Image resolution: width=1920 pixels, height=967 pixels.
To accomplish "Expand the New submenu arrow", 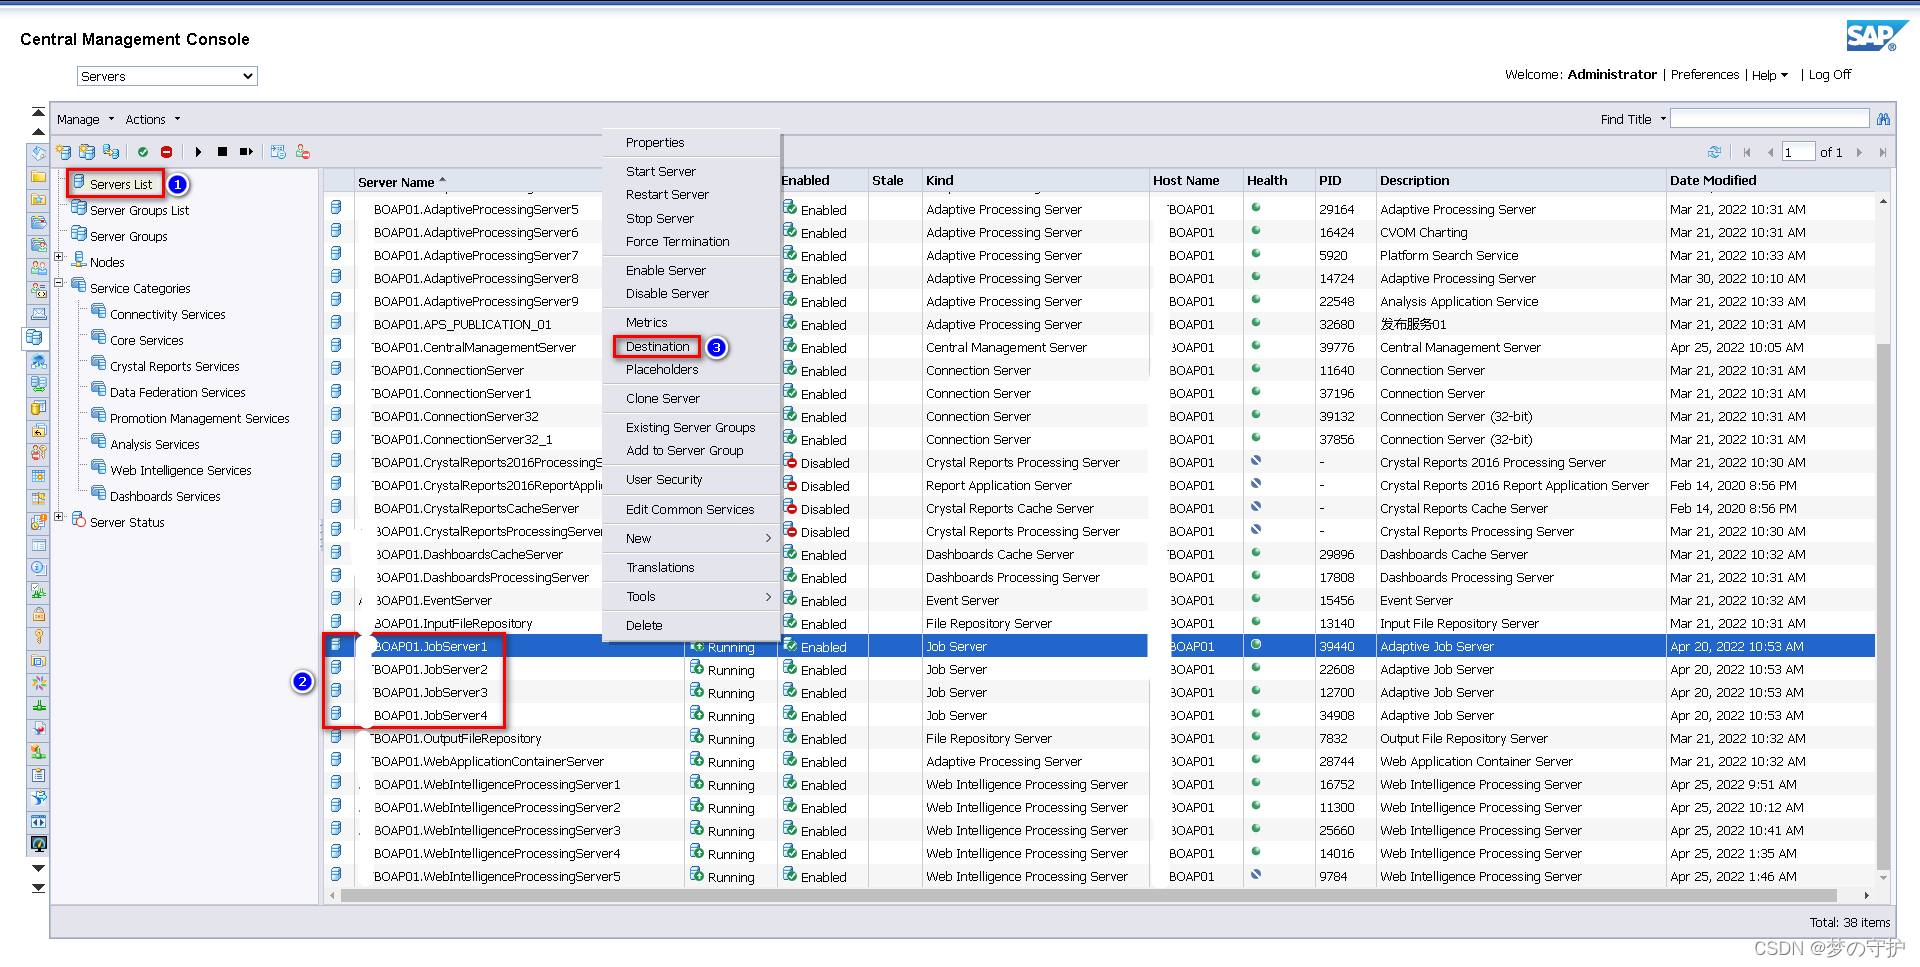I will (768, 538).
